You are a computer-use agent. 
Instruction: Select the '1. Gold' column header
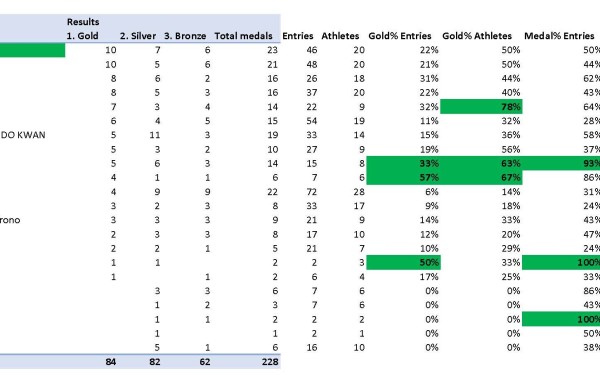pyautogui.click(x=82, y=36)
